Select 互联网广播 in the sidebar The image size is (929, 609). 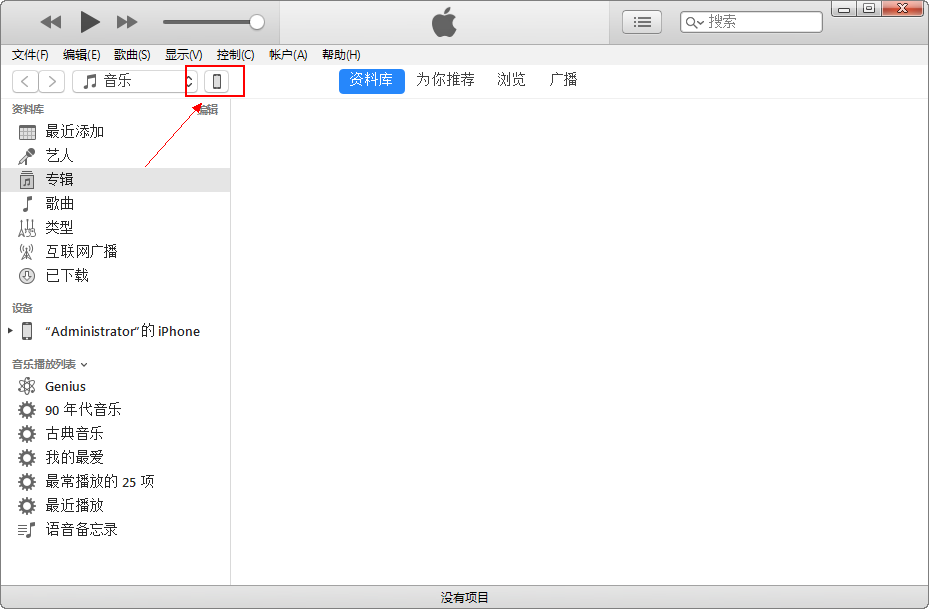click(x=116, y=251)
